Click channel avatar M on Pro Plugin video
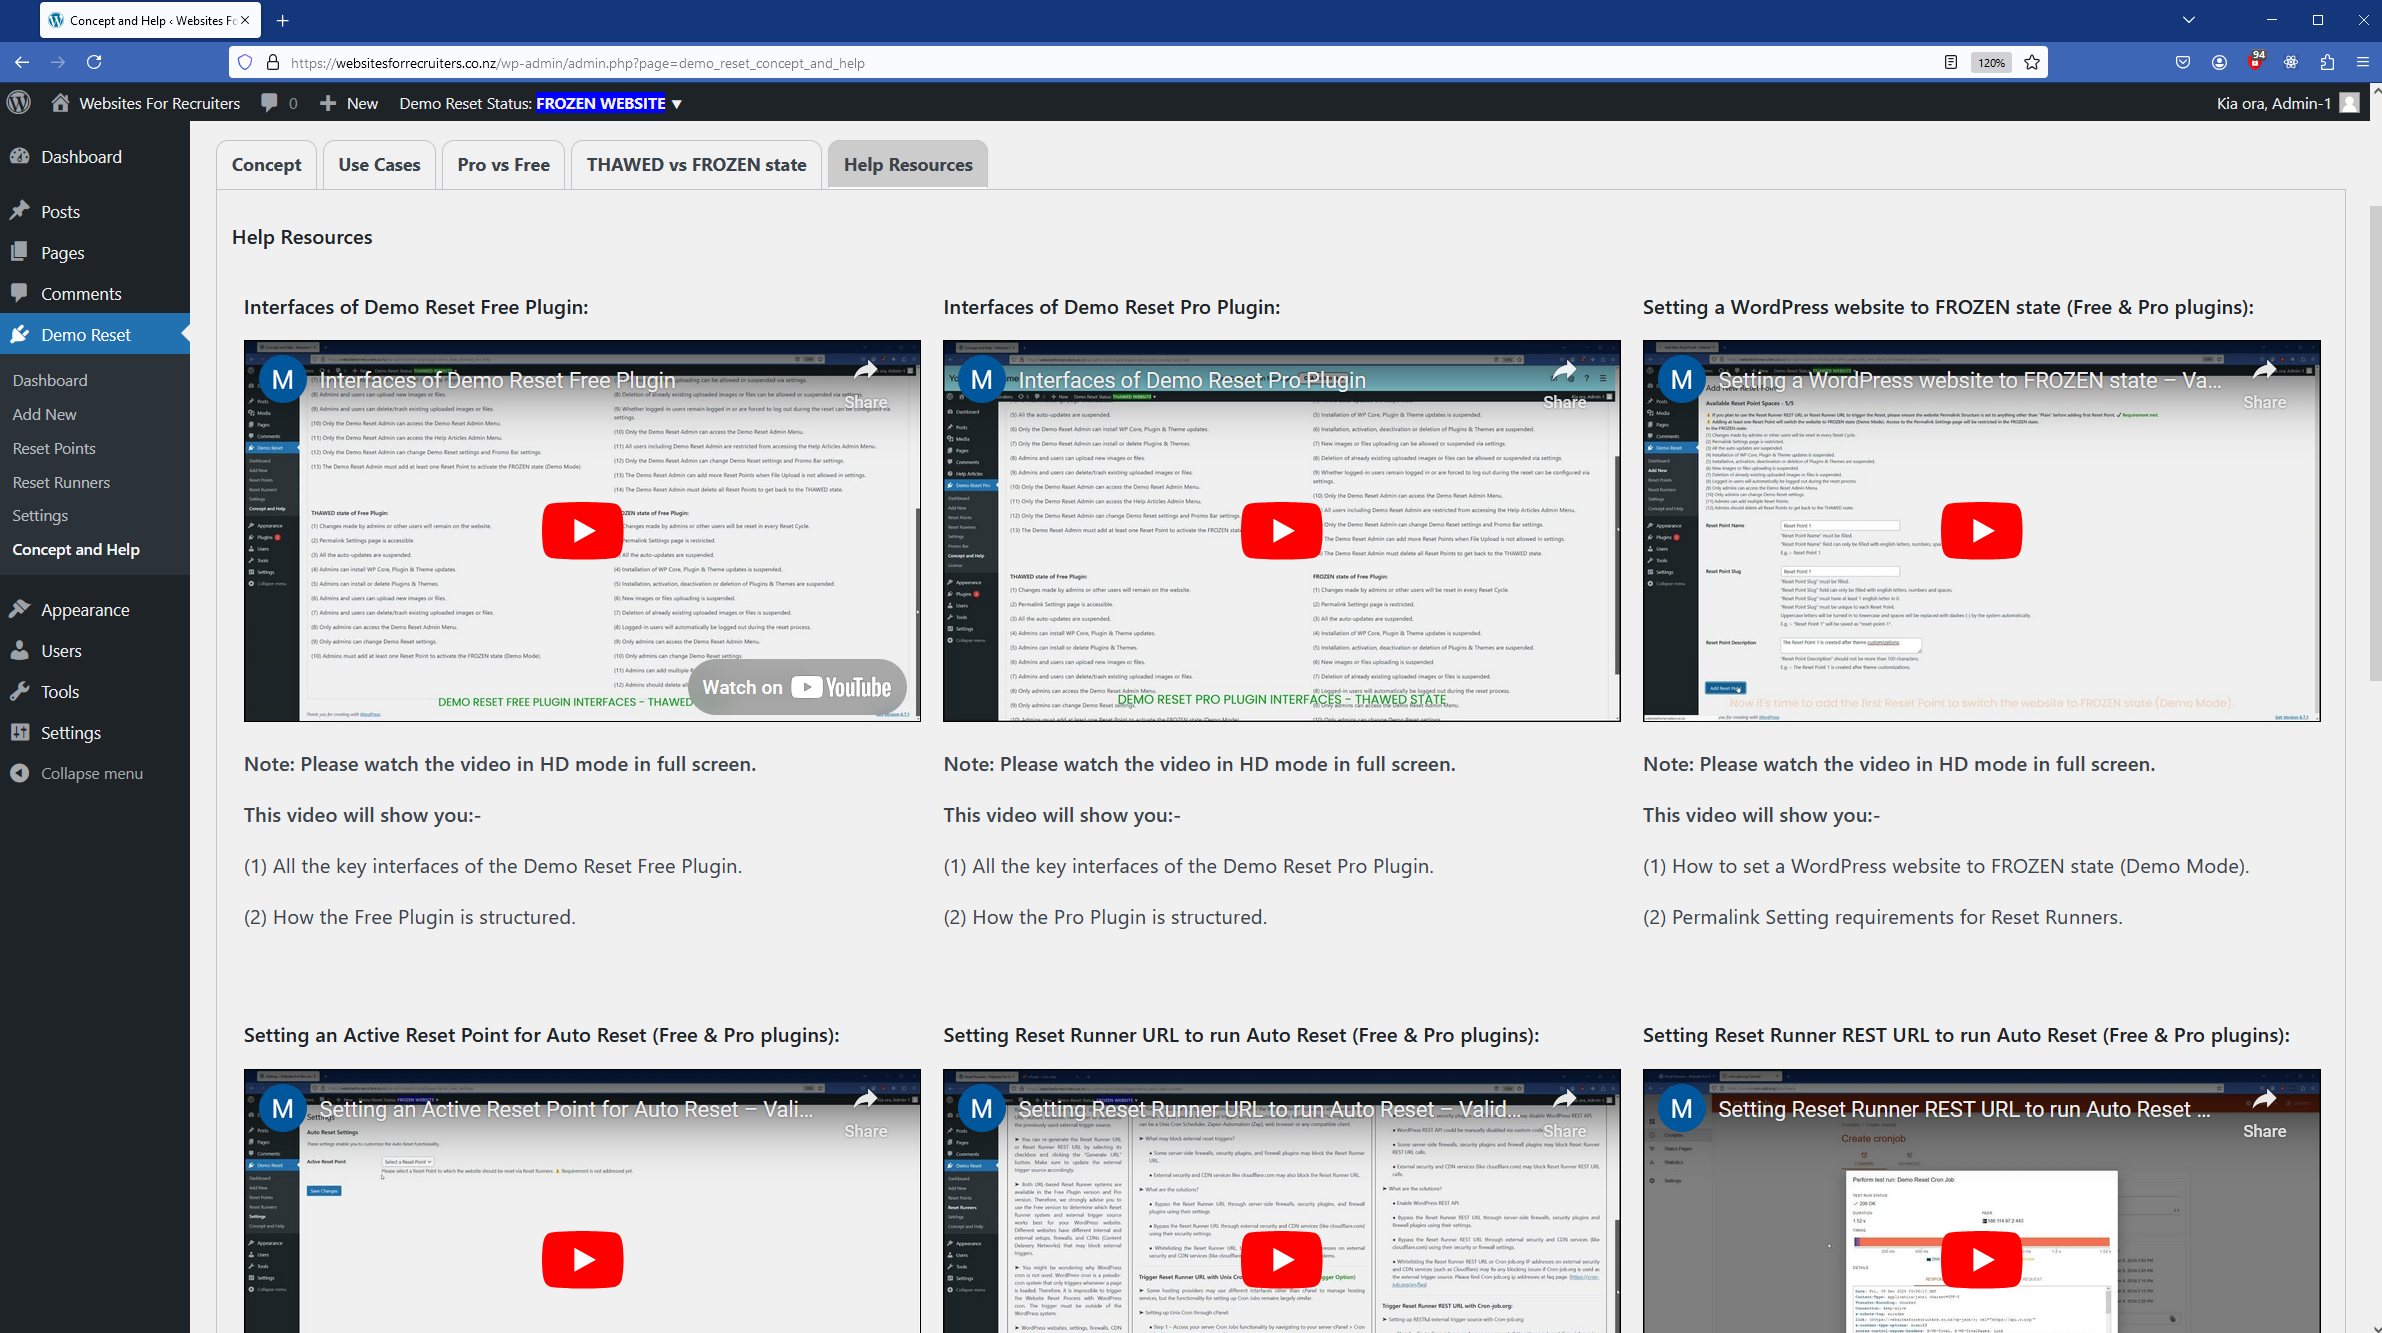 982,380
